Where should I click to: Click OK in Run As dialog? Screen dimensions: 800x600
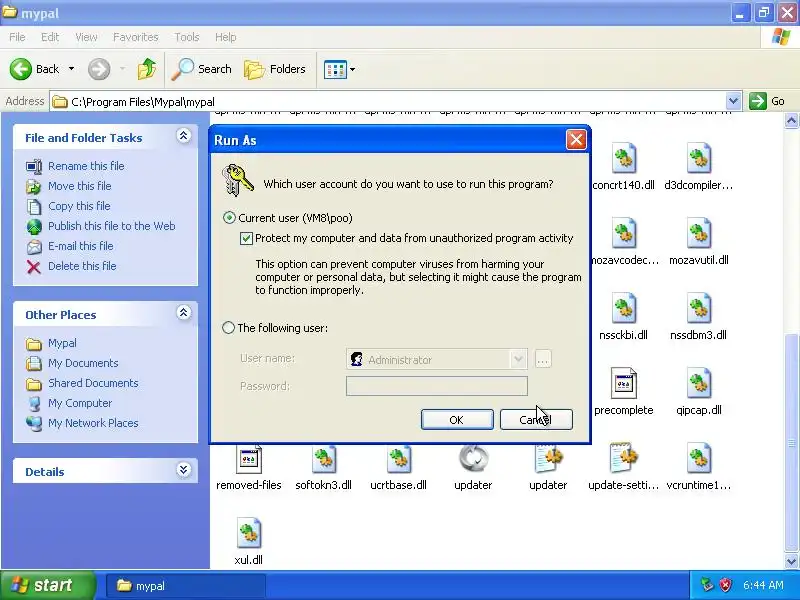(457, 419)
